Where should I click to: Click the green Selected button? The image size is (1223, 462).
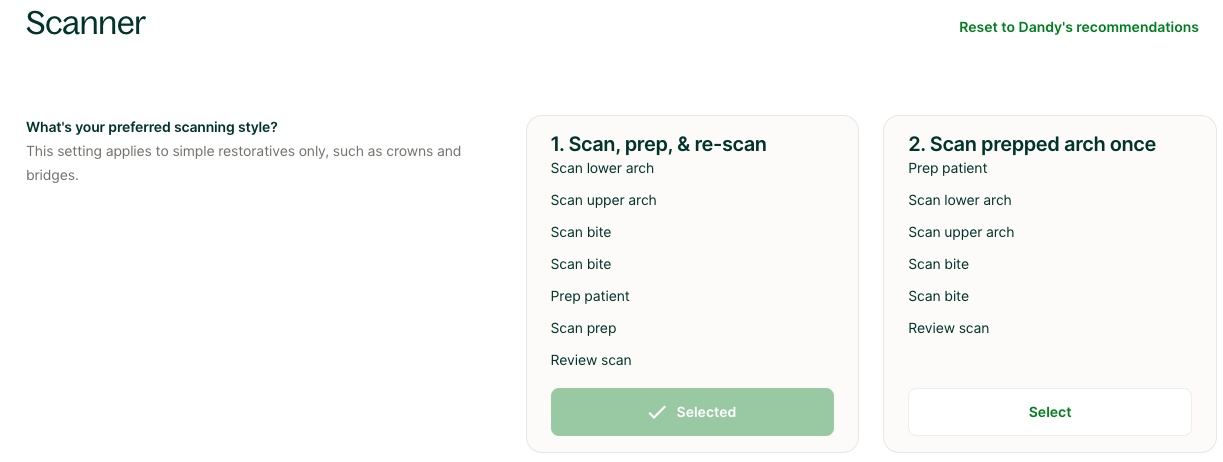coord(692,412)
